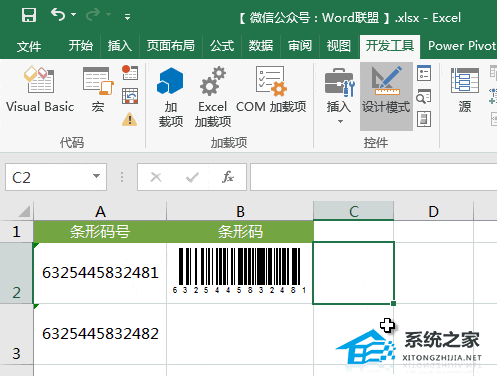Select row 2 header

pos(16,273)
